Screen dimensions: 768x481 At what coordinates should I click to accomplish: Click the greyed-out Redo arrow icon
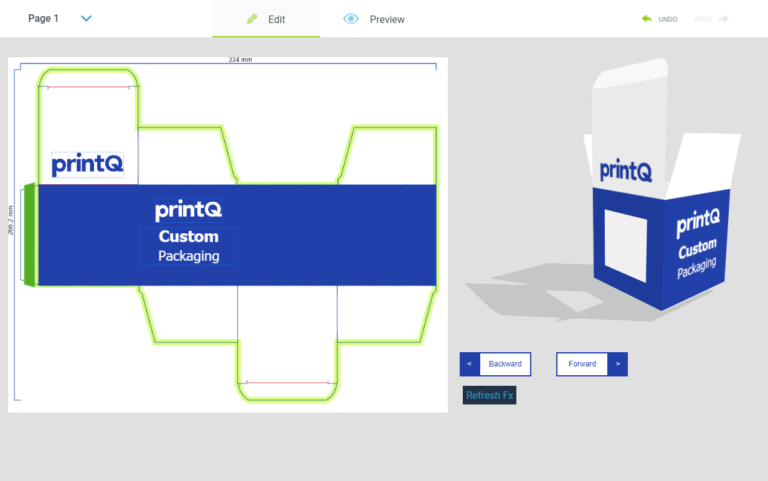point(723,19)
